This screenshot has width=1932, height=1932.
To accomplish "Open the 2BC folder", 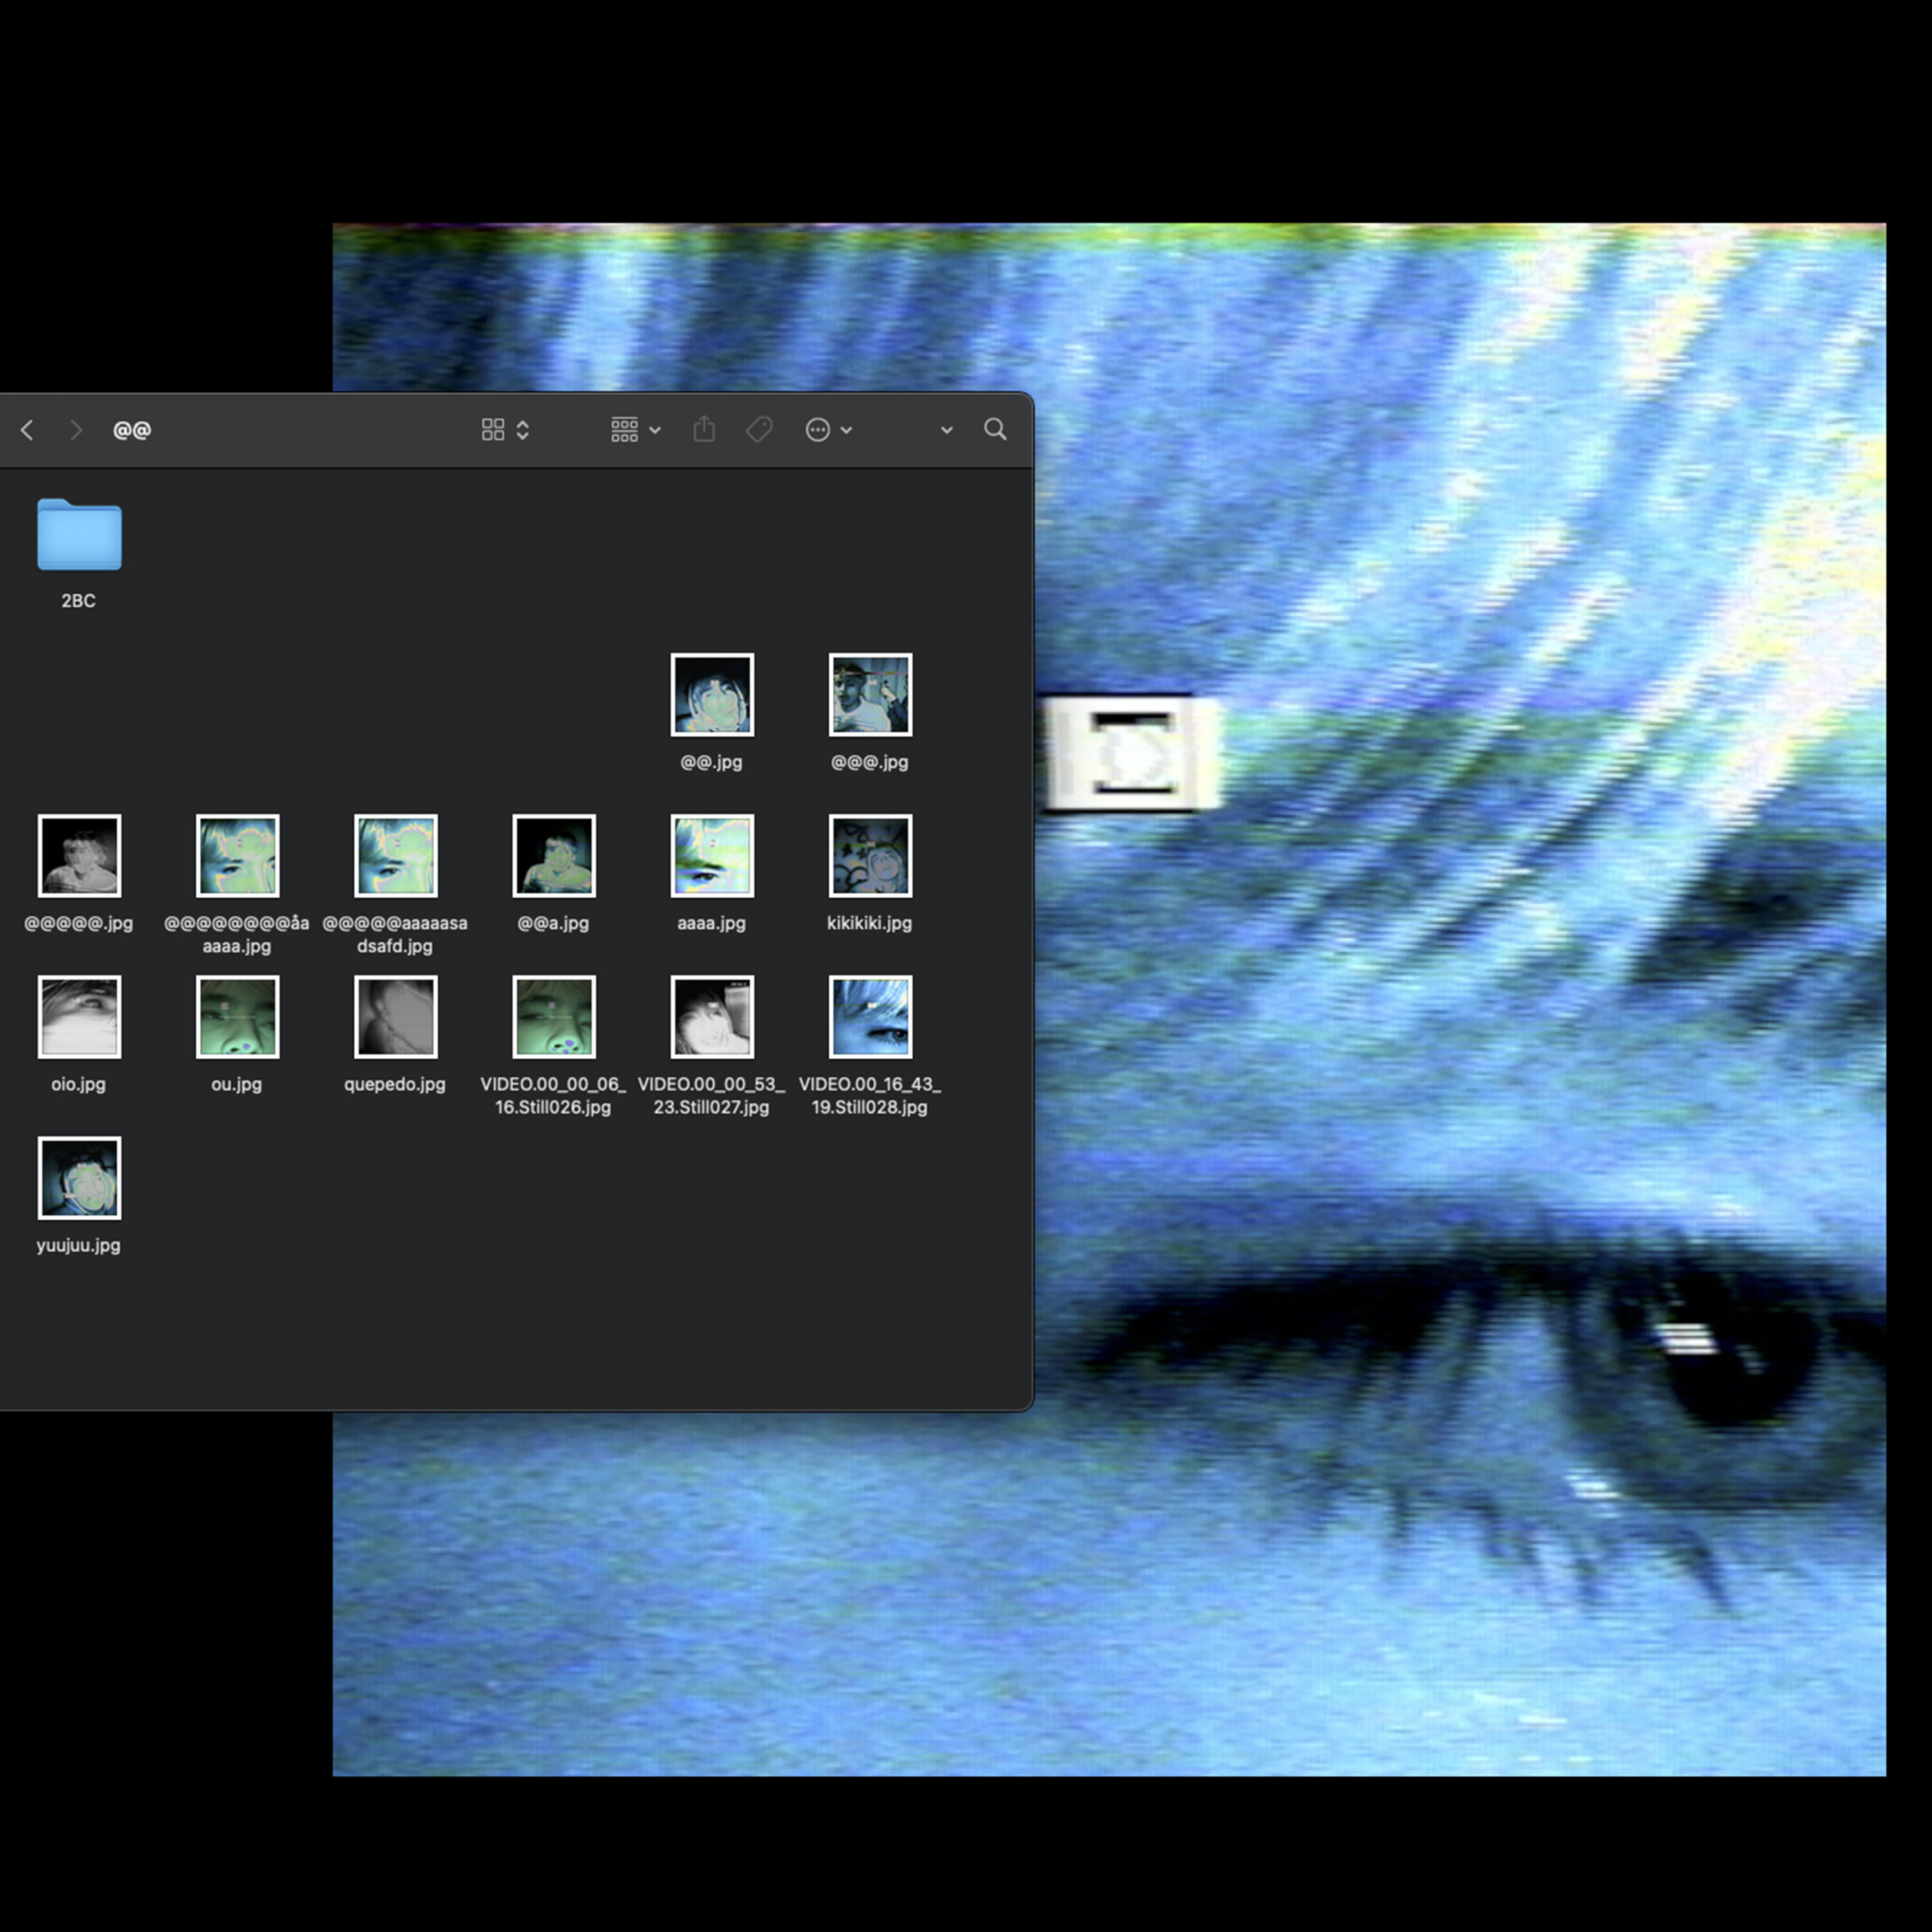I will pyautogui.click(x=79, y=536).
